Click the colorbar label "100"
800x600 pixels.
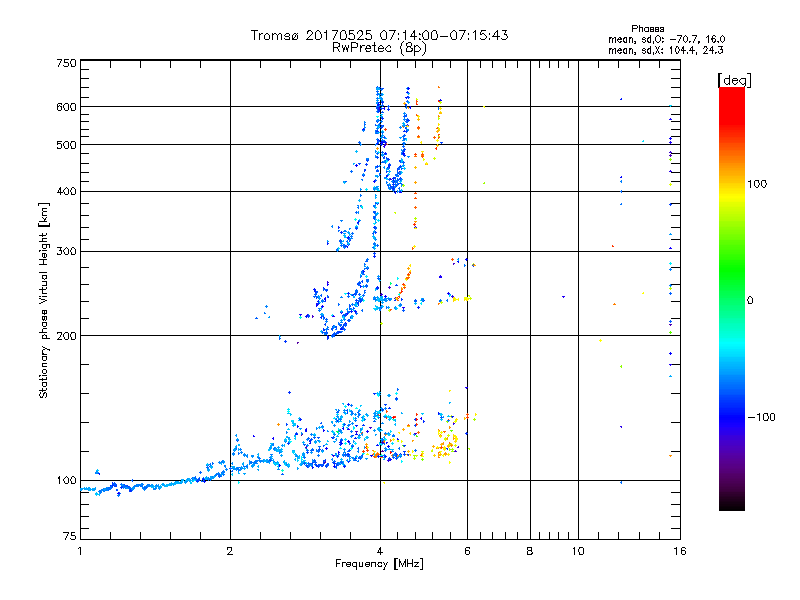click(x=757, y=184)
